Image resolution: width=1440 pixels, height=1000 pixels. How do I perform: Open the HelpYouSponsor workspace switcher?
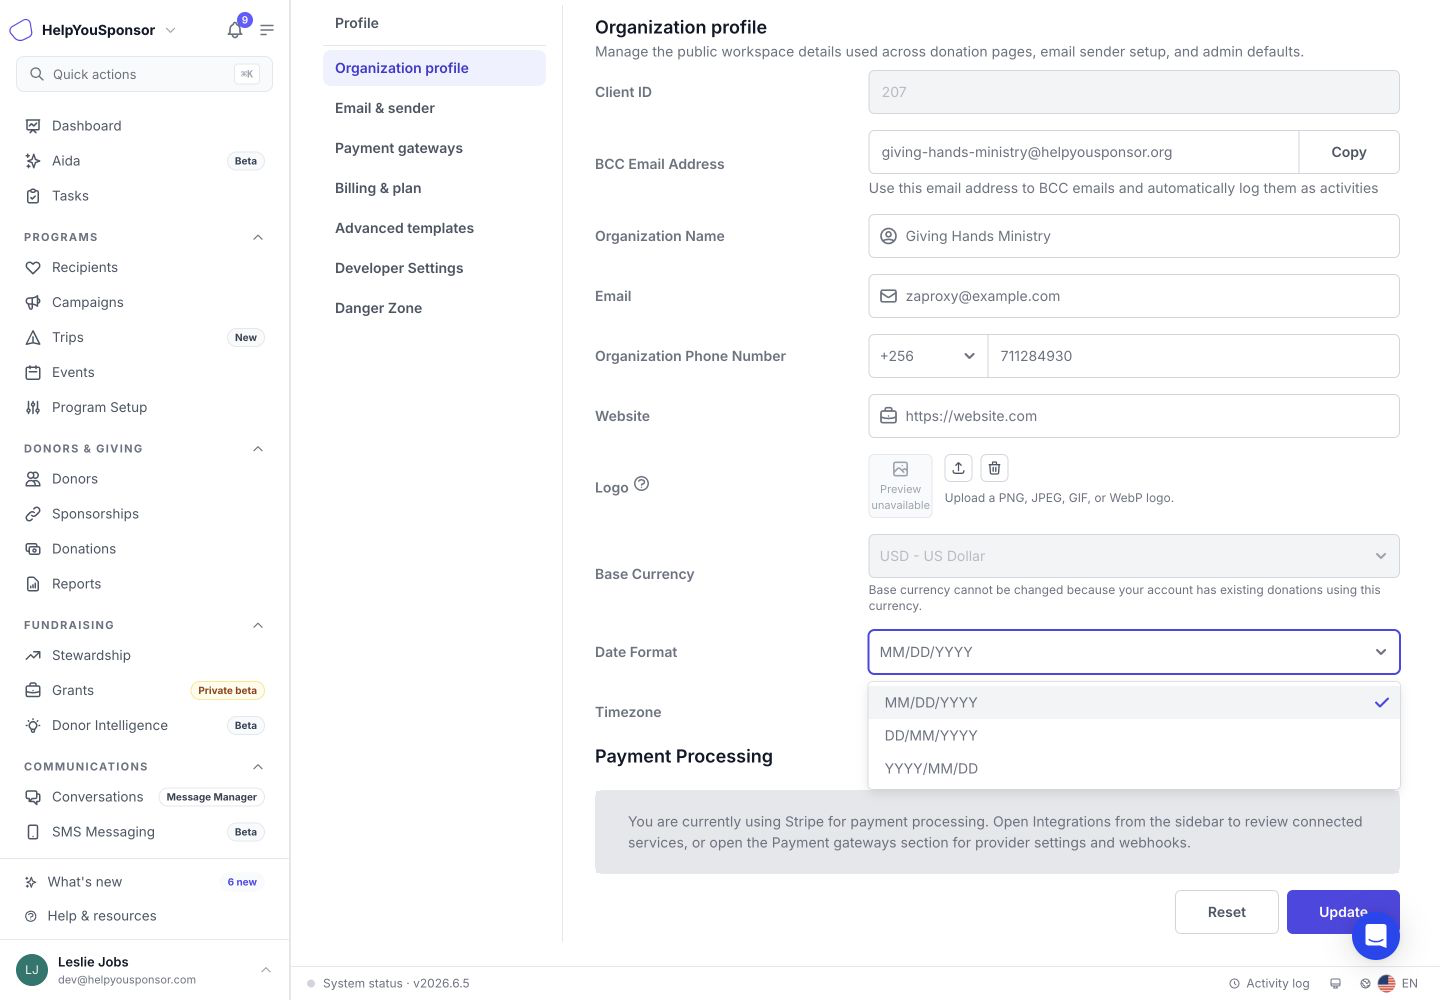tap(93, 30)
